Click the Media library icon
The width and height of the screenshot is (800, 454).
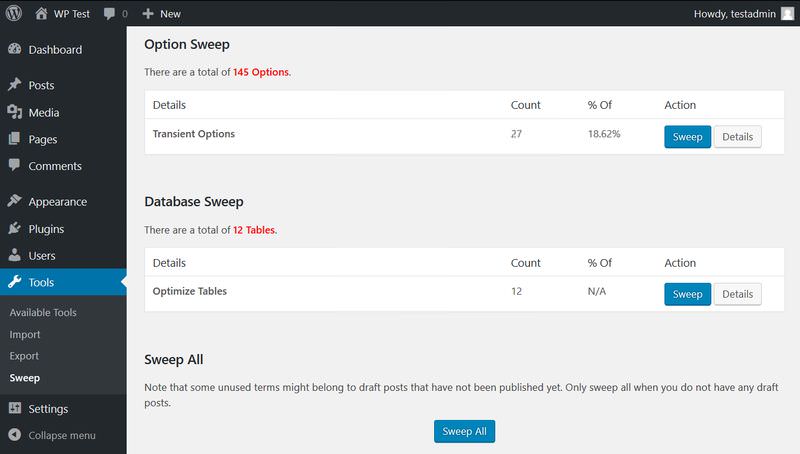[15, 112]
